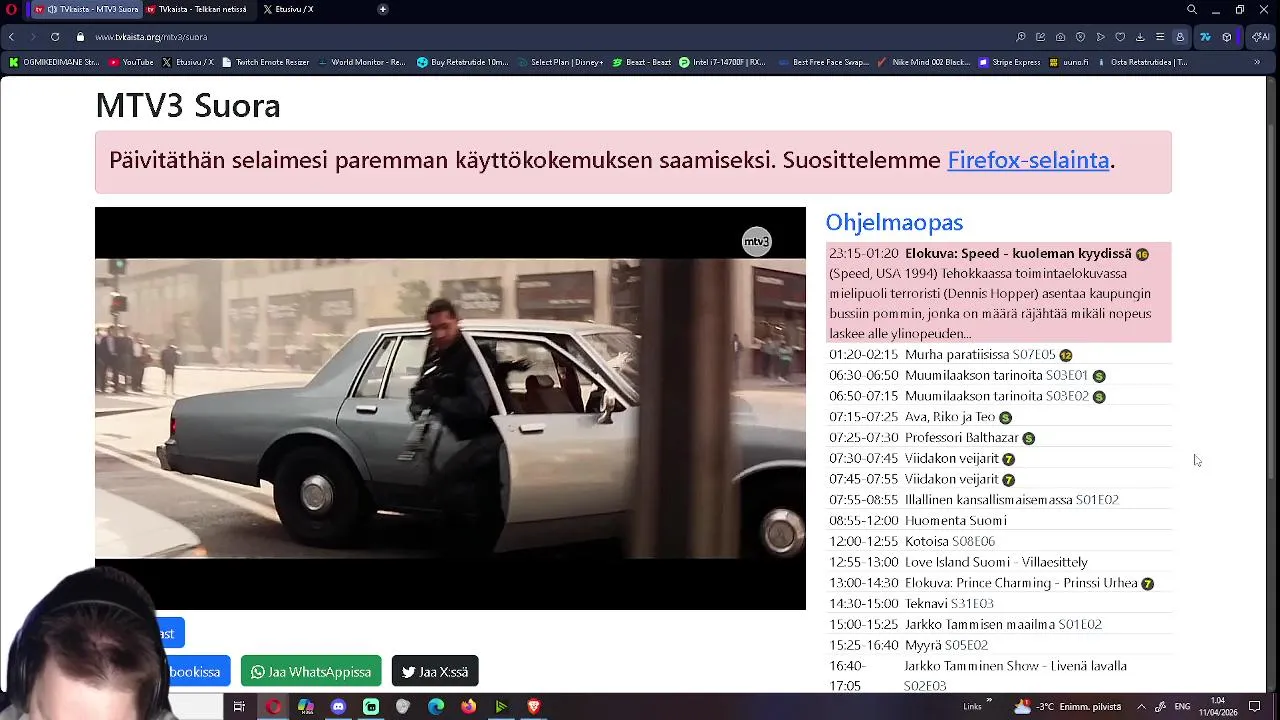This screenshot has height=720, width=1280.
Task: Reload the page with refresh icon
Action: [55, 37]
